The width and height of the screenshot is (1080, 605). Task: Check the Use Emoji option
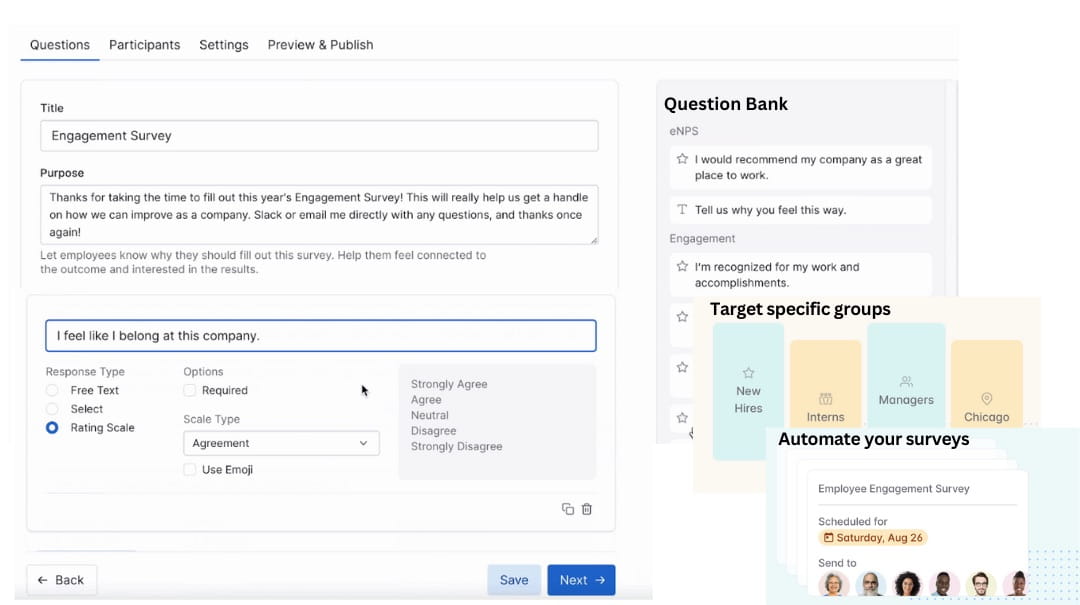[x=189, y=469]
